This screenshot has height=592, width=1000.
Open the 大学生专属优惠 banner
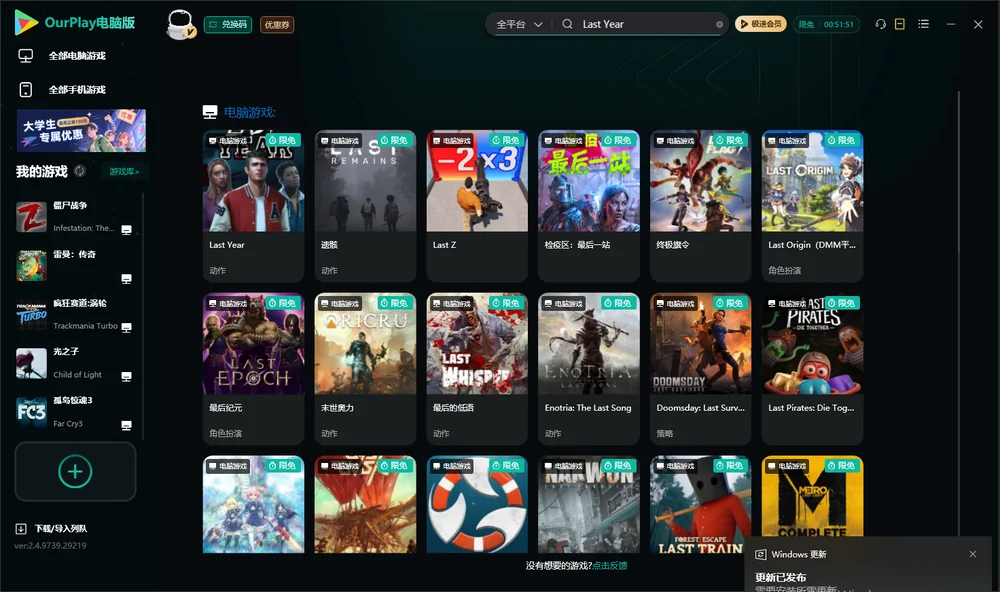coord(82,130)
